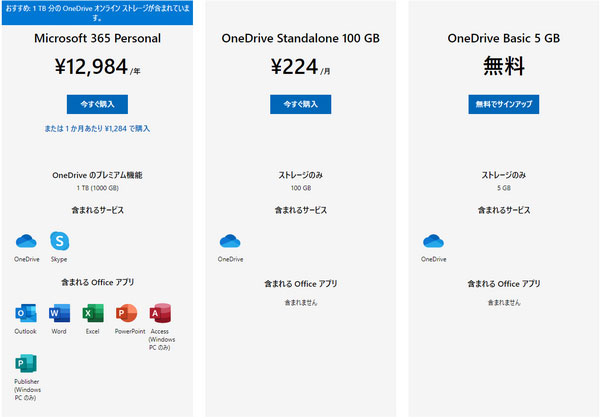Click the 5 GB storage amount text
This screenshot has width=600, height=418.
pyautogui.click(x=504, y=188)
